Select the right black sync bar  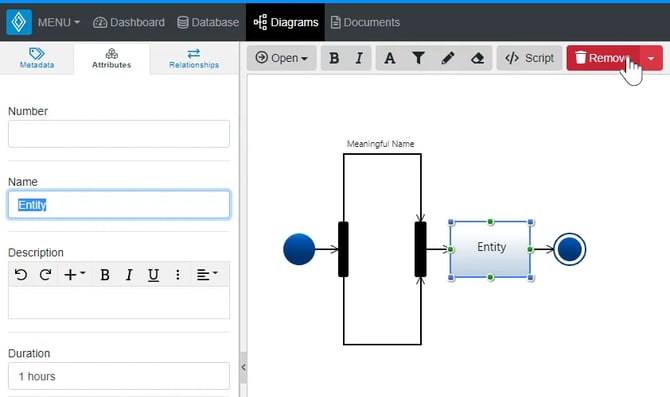pyautogui.click(x=420, y=249)
